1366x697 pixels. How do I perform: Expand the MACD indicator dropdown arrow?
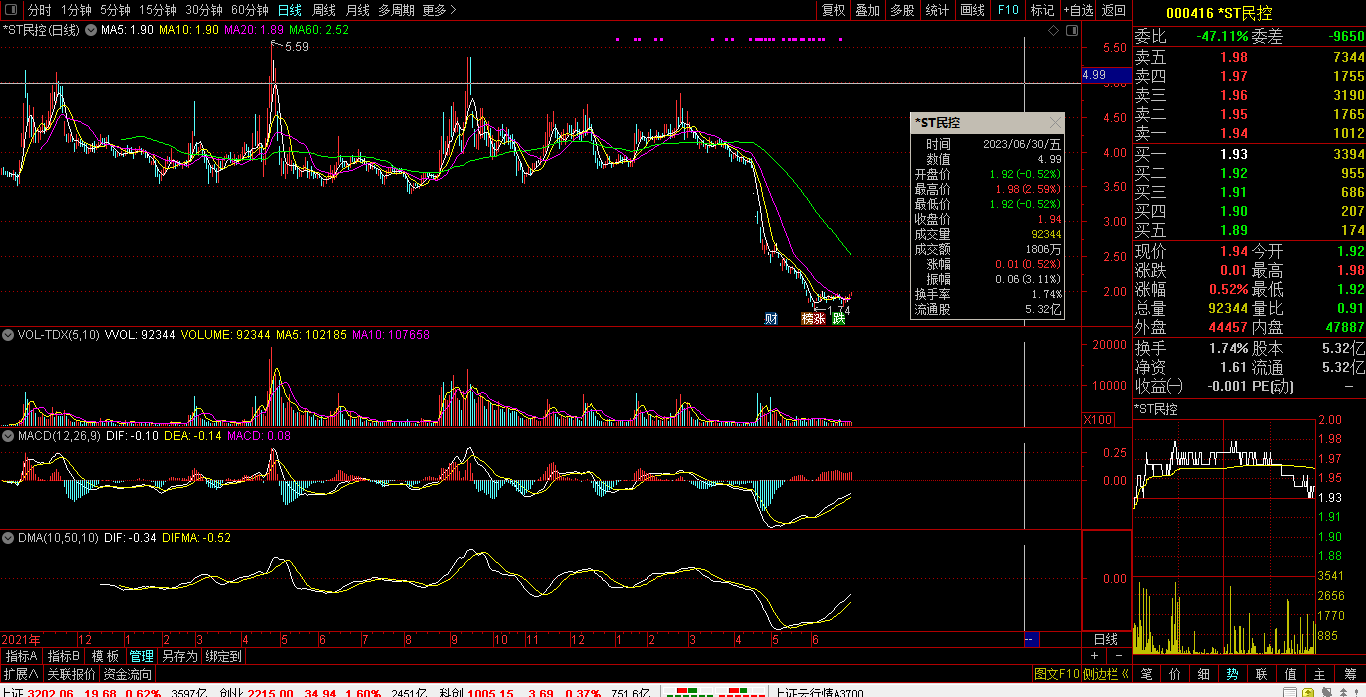[x=8, y=436]
